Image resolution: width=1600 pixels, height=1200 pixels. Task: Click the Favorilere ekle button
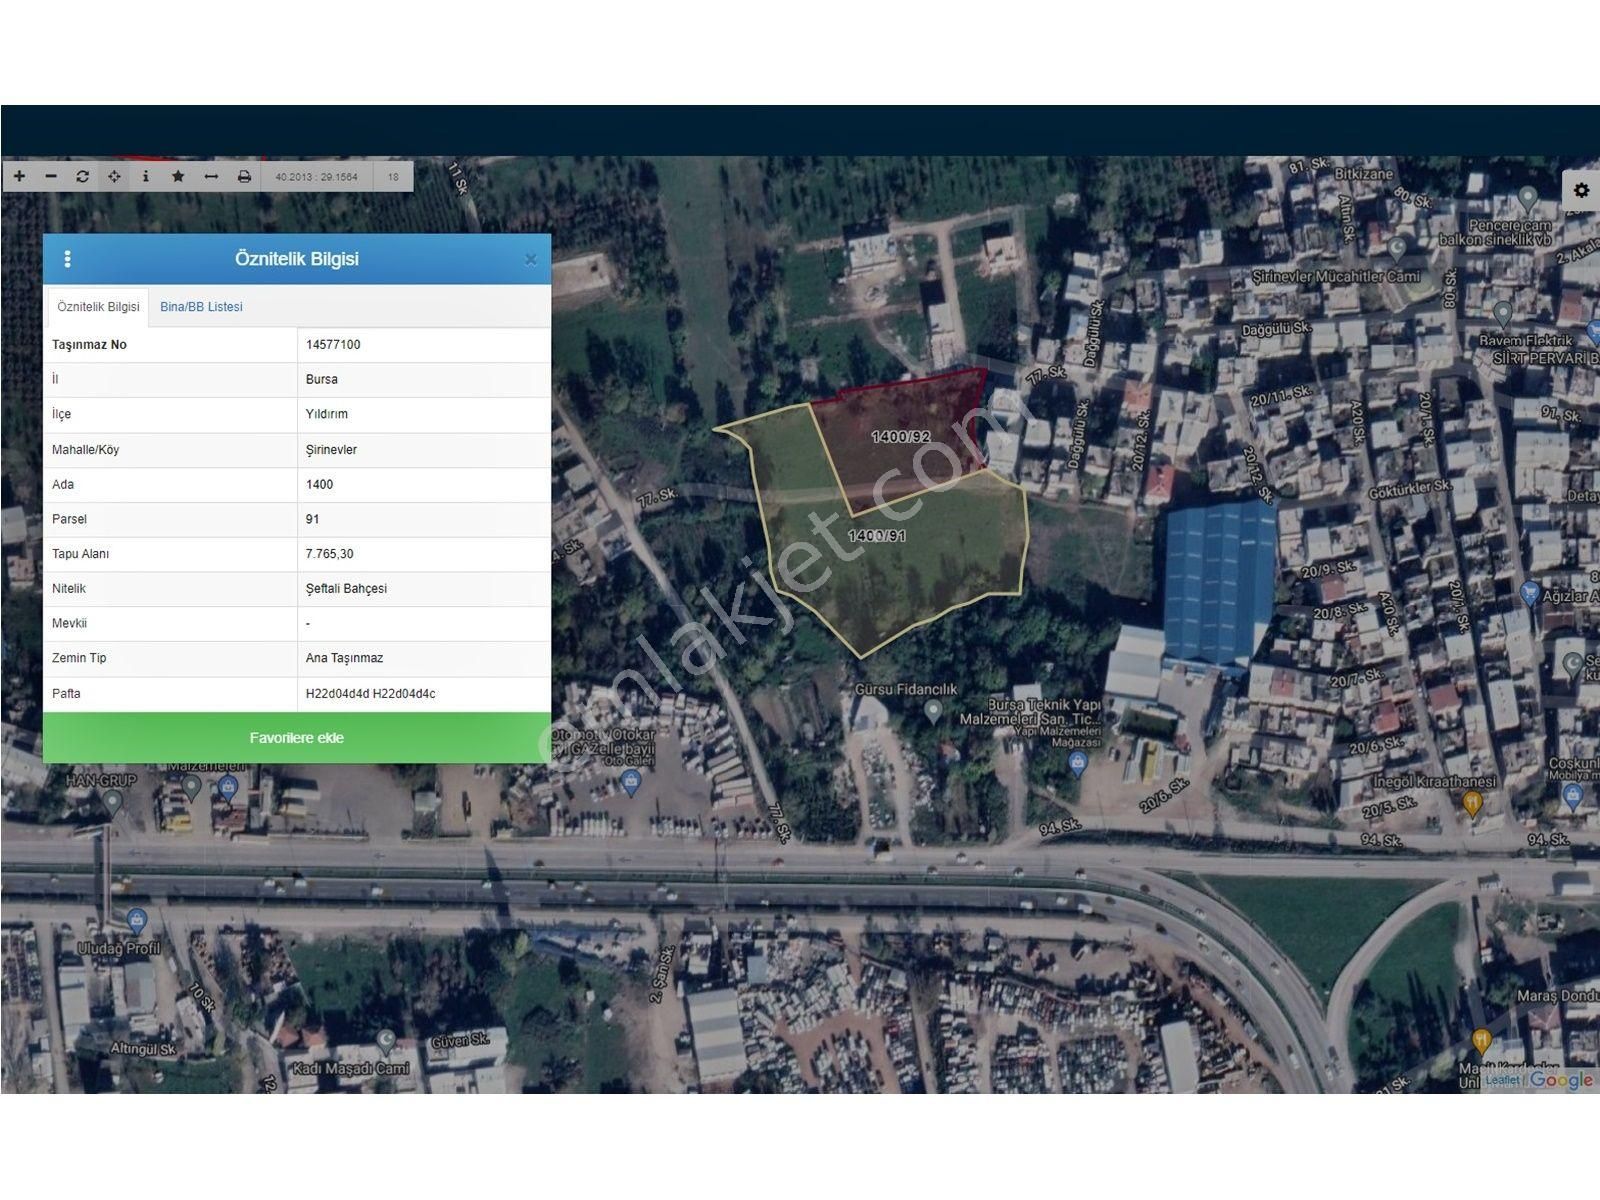(297, 738)
